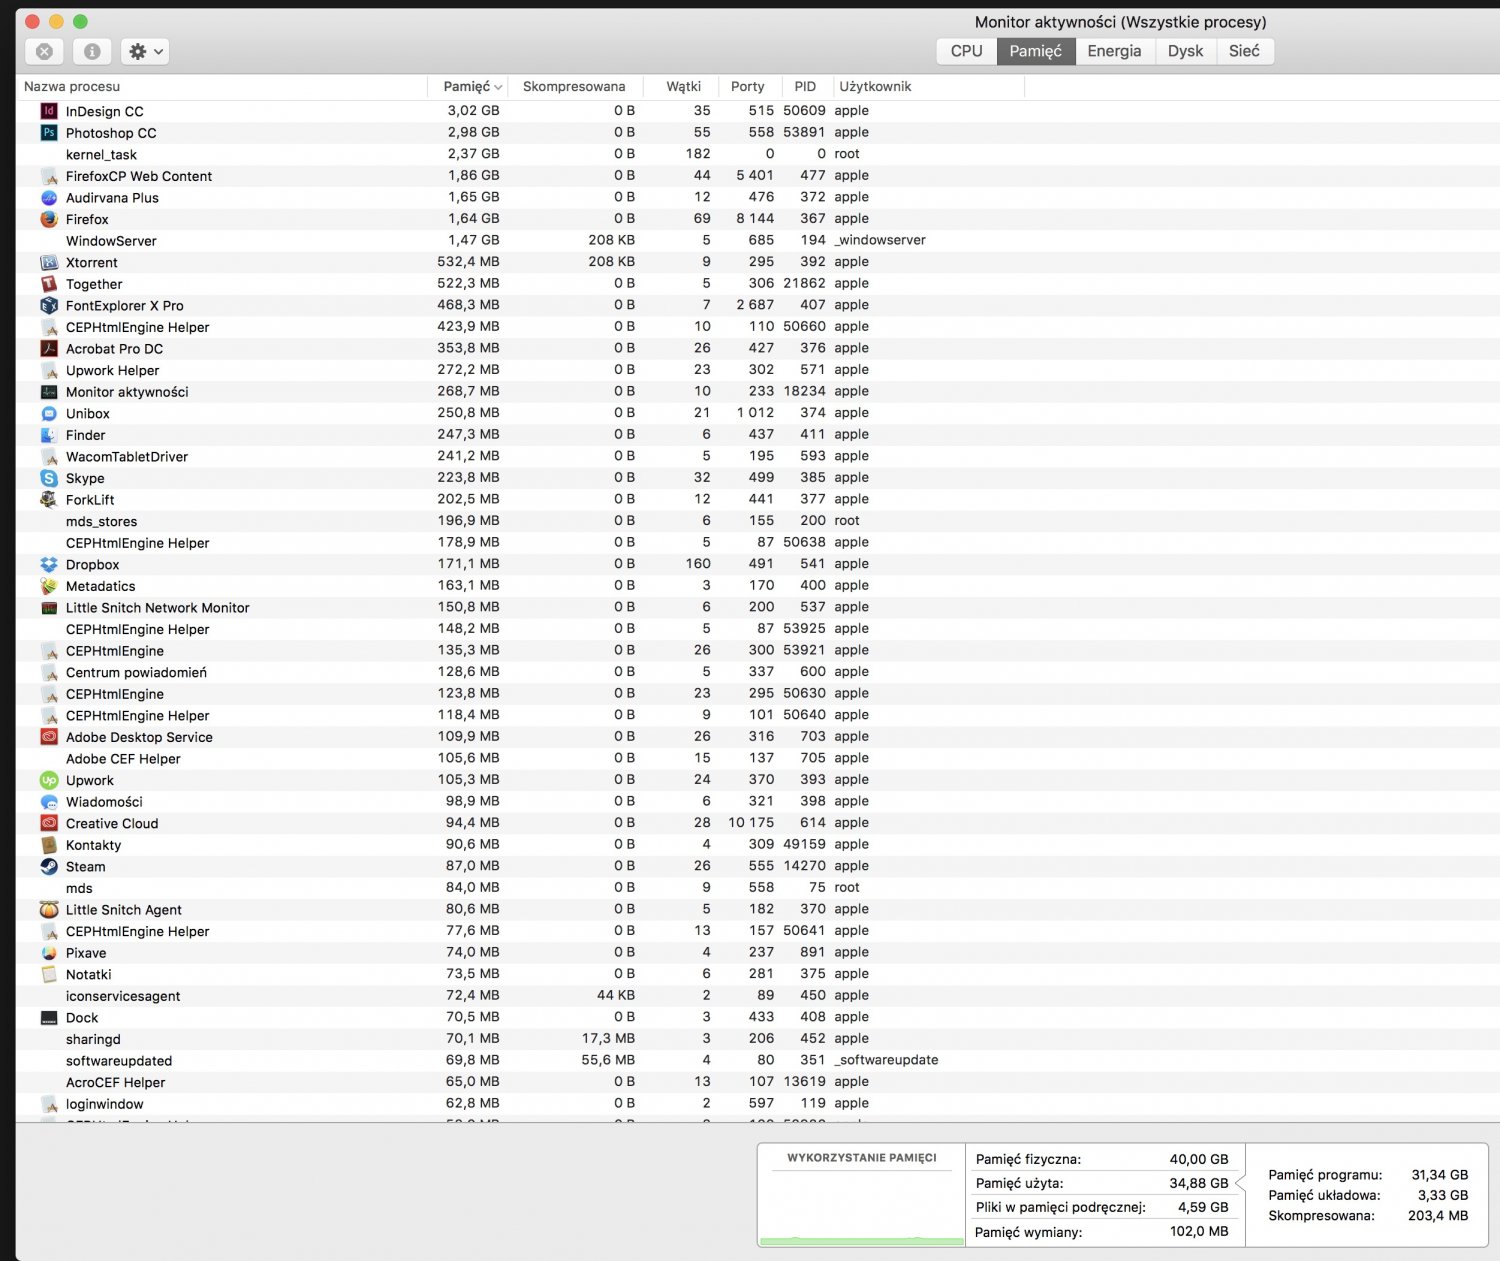1500x1261 pixels.
Task: Select the Audirvana Plus icon
Action: tap(49, 197)
